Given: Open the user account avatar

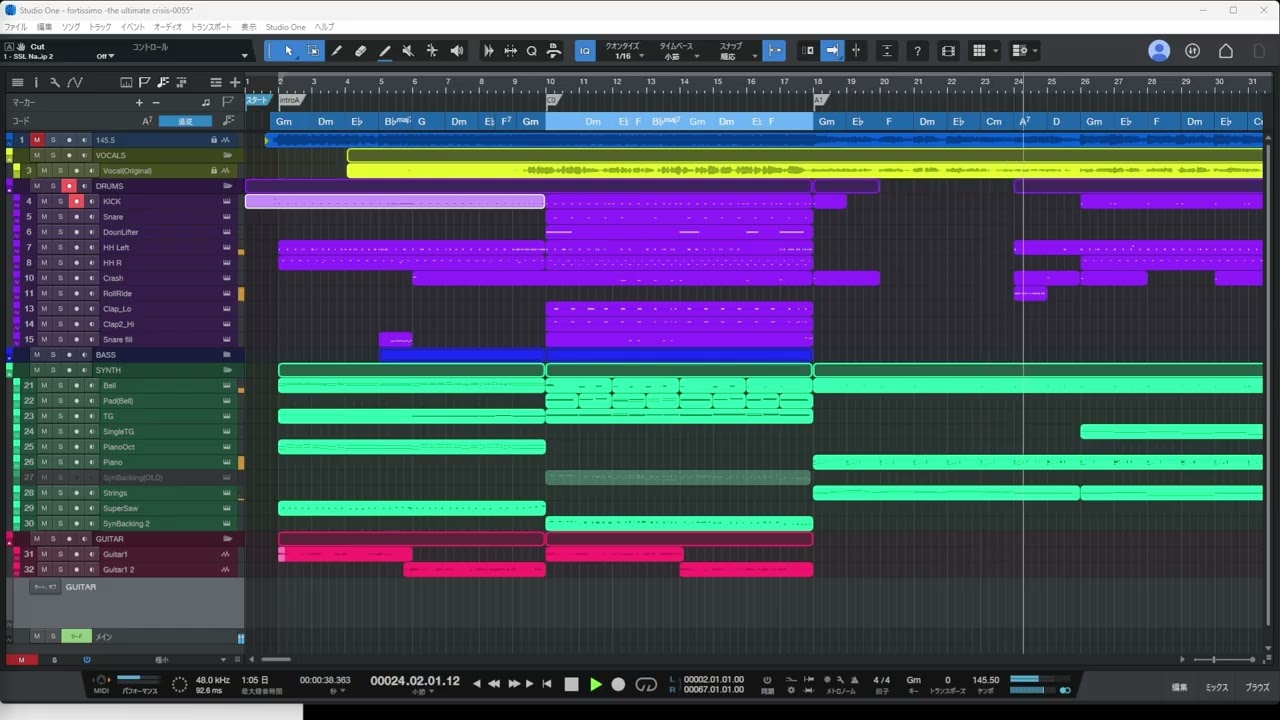Looking at the screenshot, I should click(1159, 51).
